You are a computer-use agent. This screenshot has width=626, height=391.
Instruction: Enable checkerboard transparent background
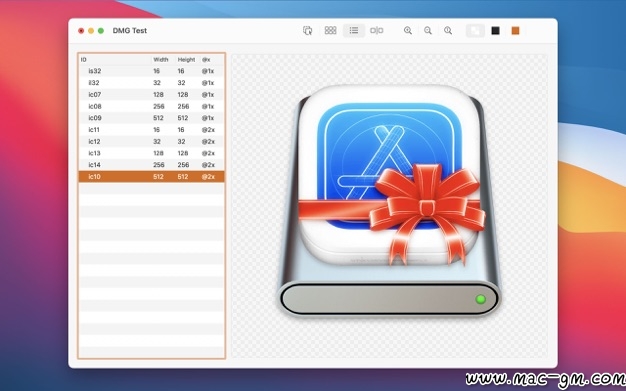pos(475,30)
